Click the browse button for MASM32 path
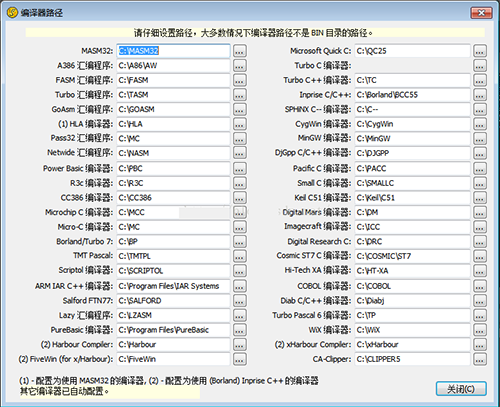The height and width of the screenshot is (407, 500). [x=240, y=51]
